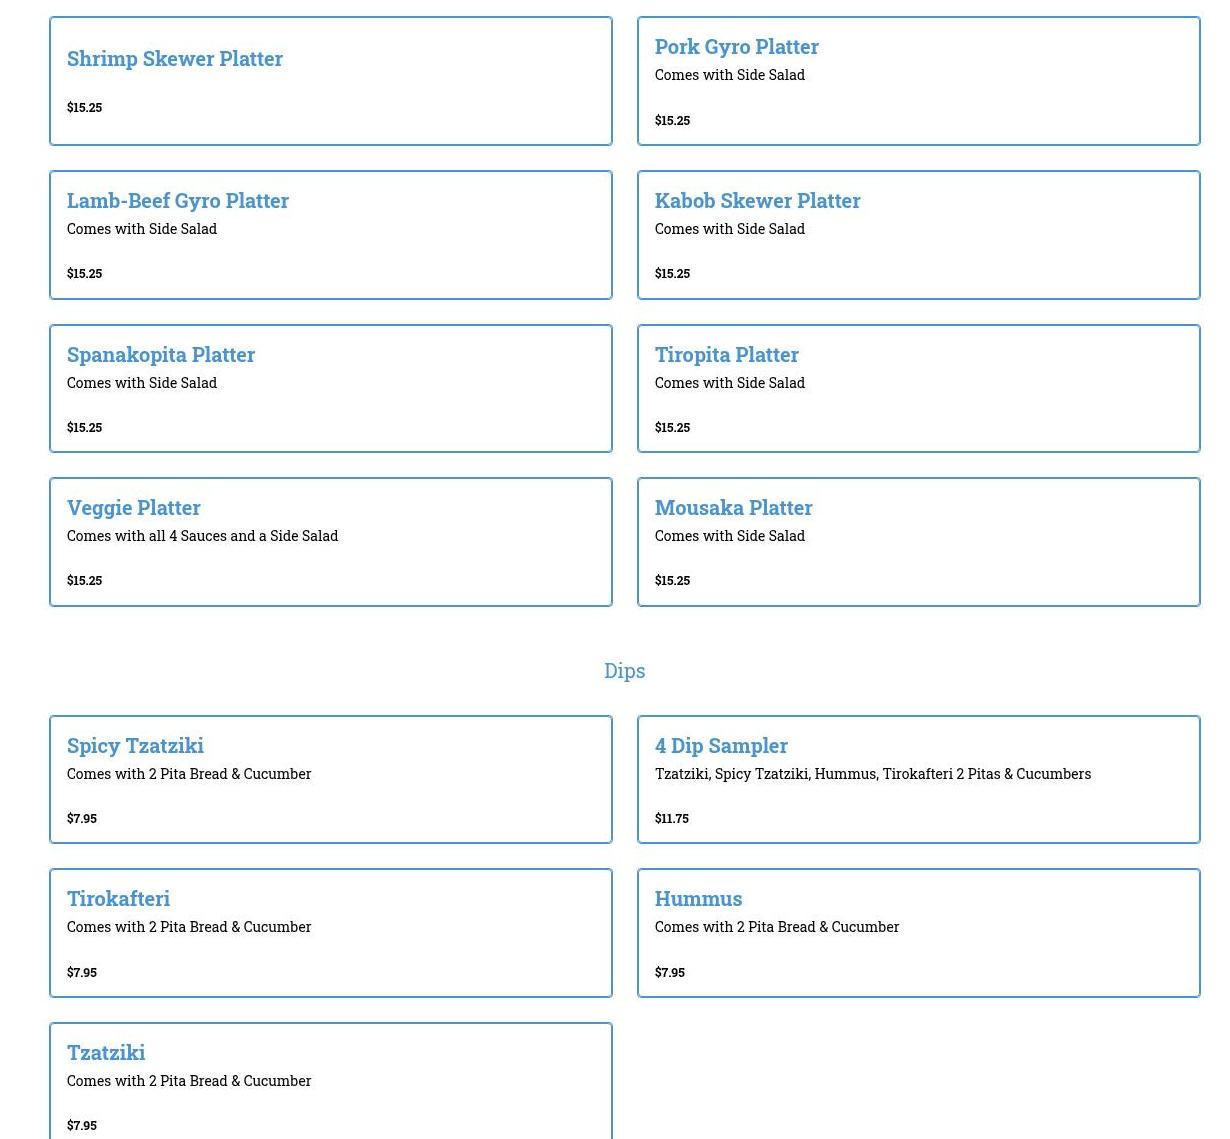Select Pork Gyro Platter title

coord(737,47)
